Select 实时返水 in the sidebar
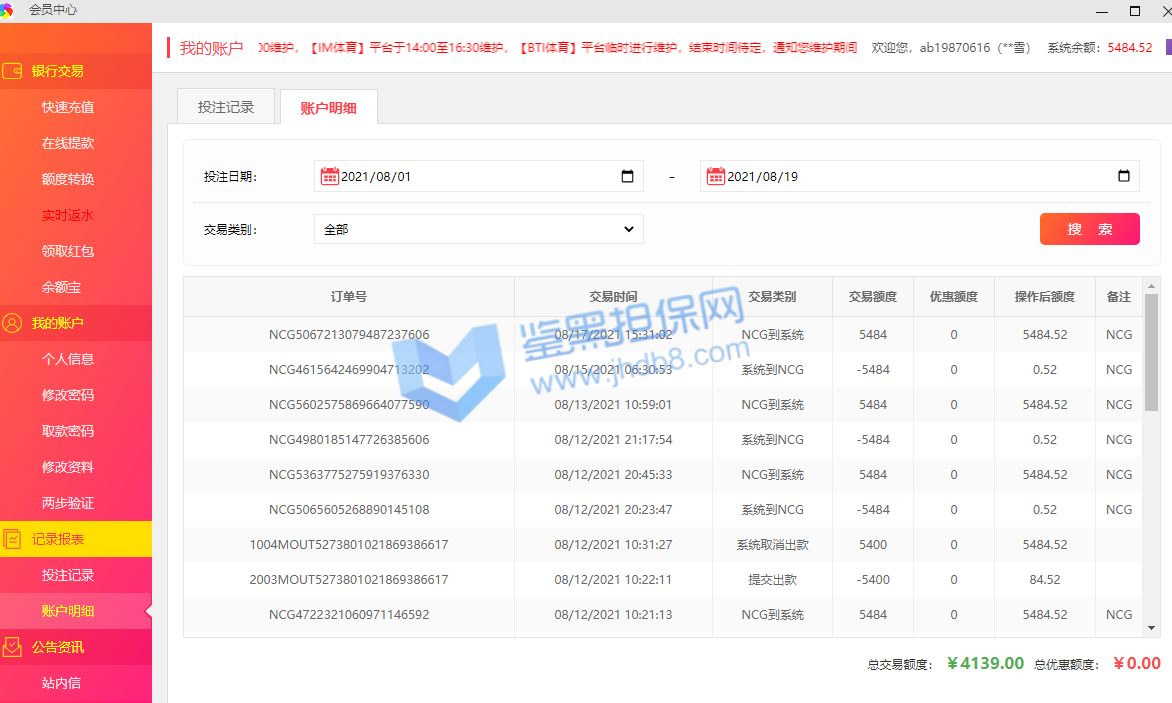 click(68, 215)
